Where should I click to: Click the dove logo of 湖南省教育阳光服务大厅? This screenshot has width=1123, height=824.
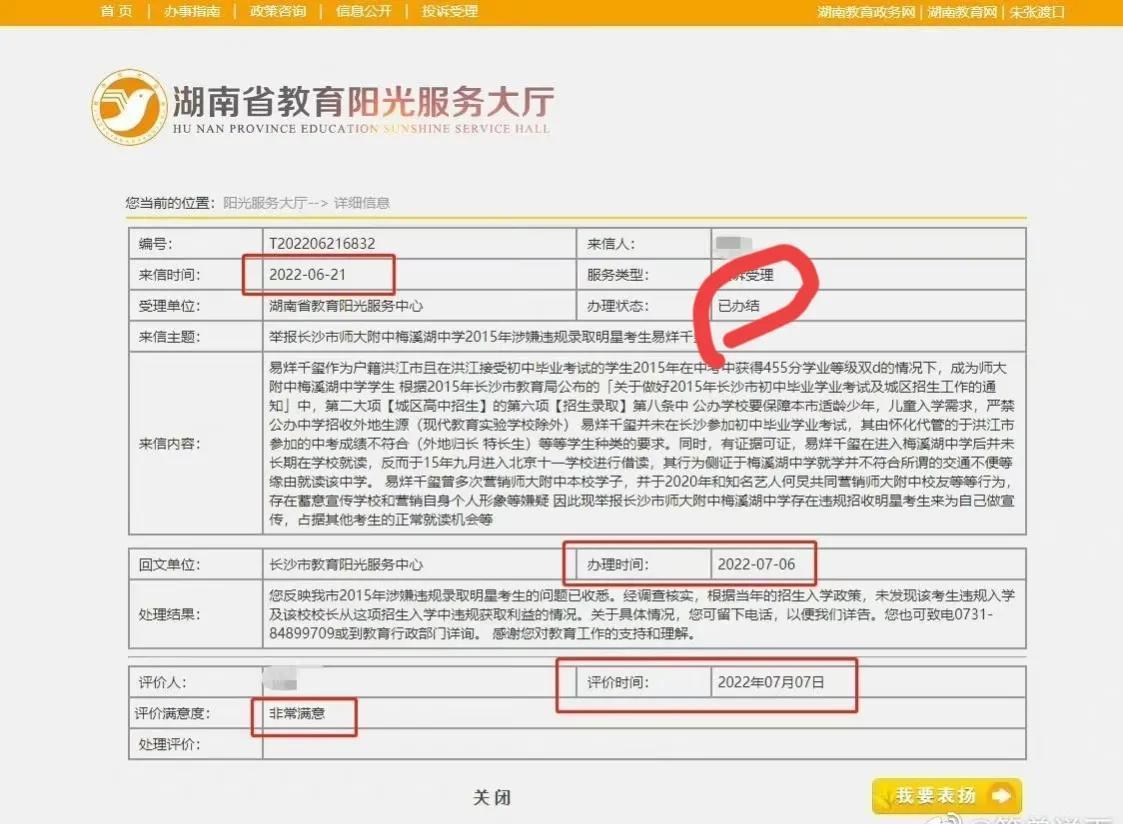[x=129, y=107]
